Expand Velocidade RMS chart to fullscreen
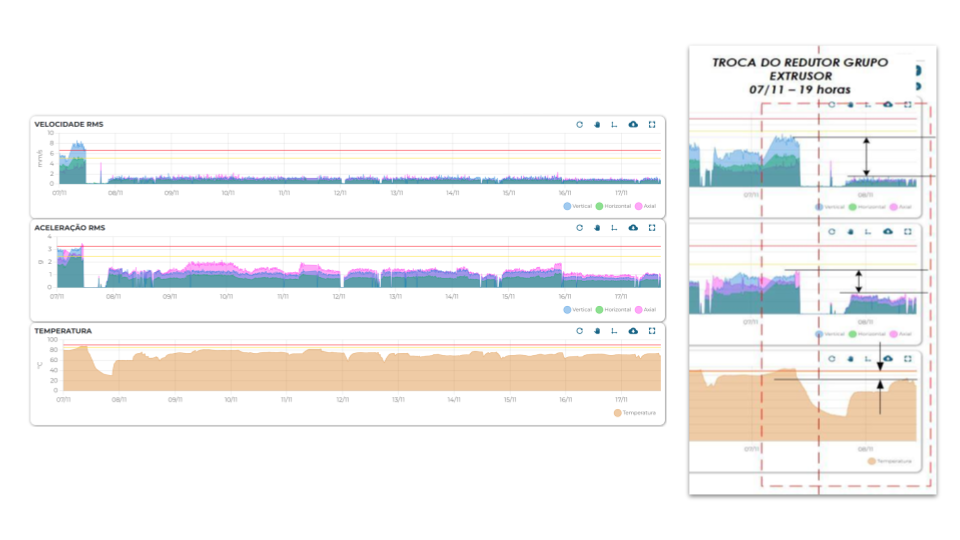Viewport: 960px width, 540px height. click(652, 124)
